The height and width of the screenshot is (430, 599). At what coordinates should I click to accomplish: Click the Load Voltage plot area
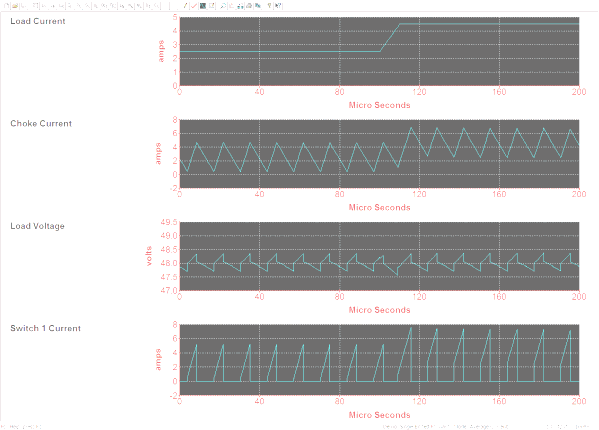(x=379, y=256)
